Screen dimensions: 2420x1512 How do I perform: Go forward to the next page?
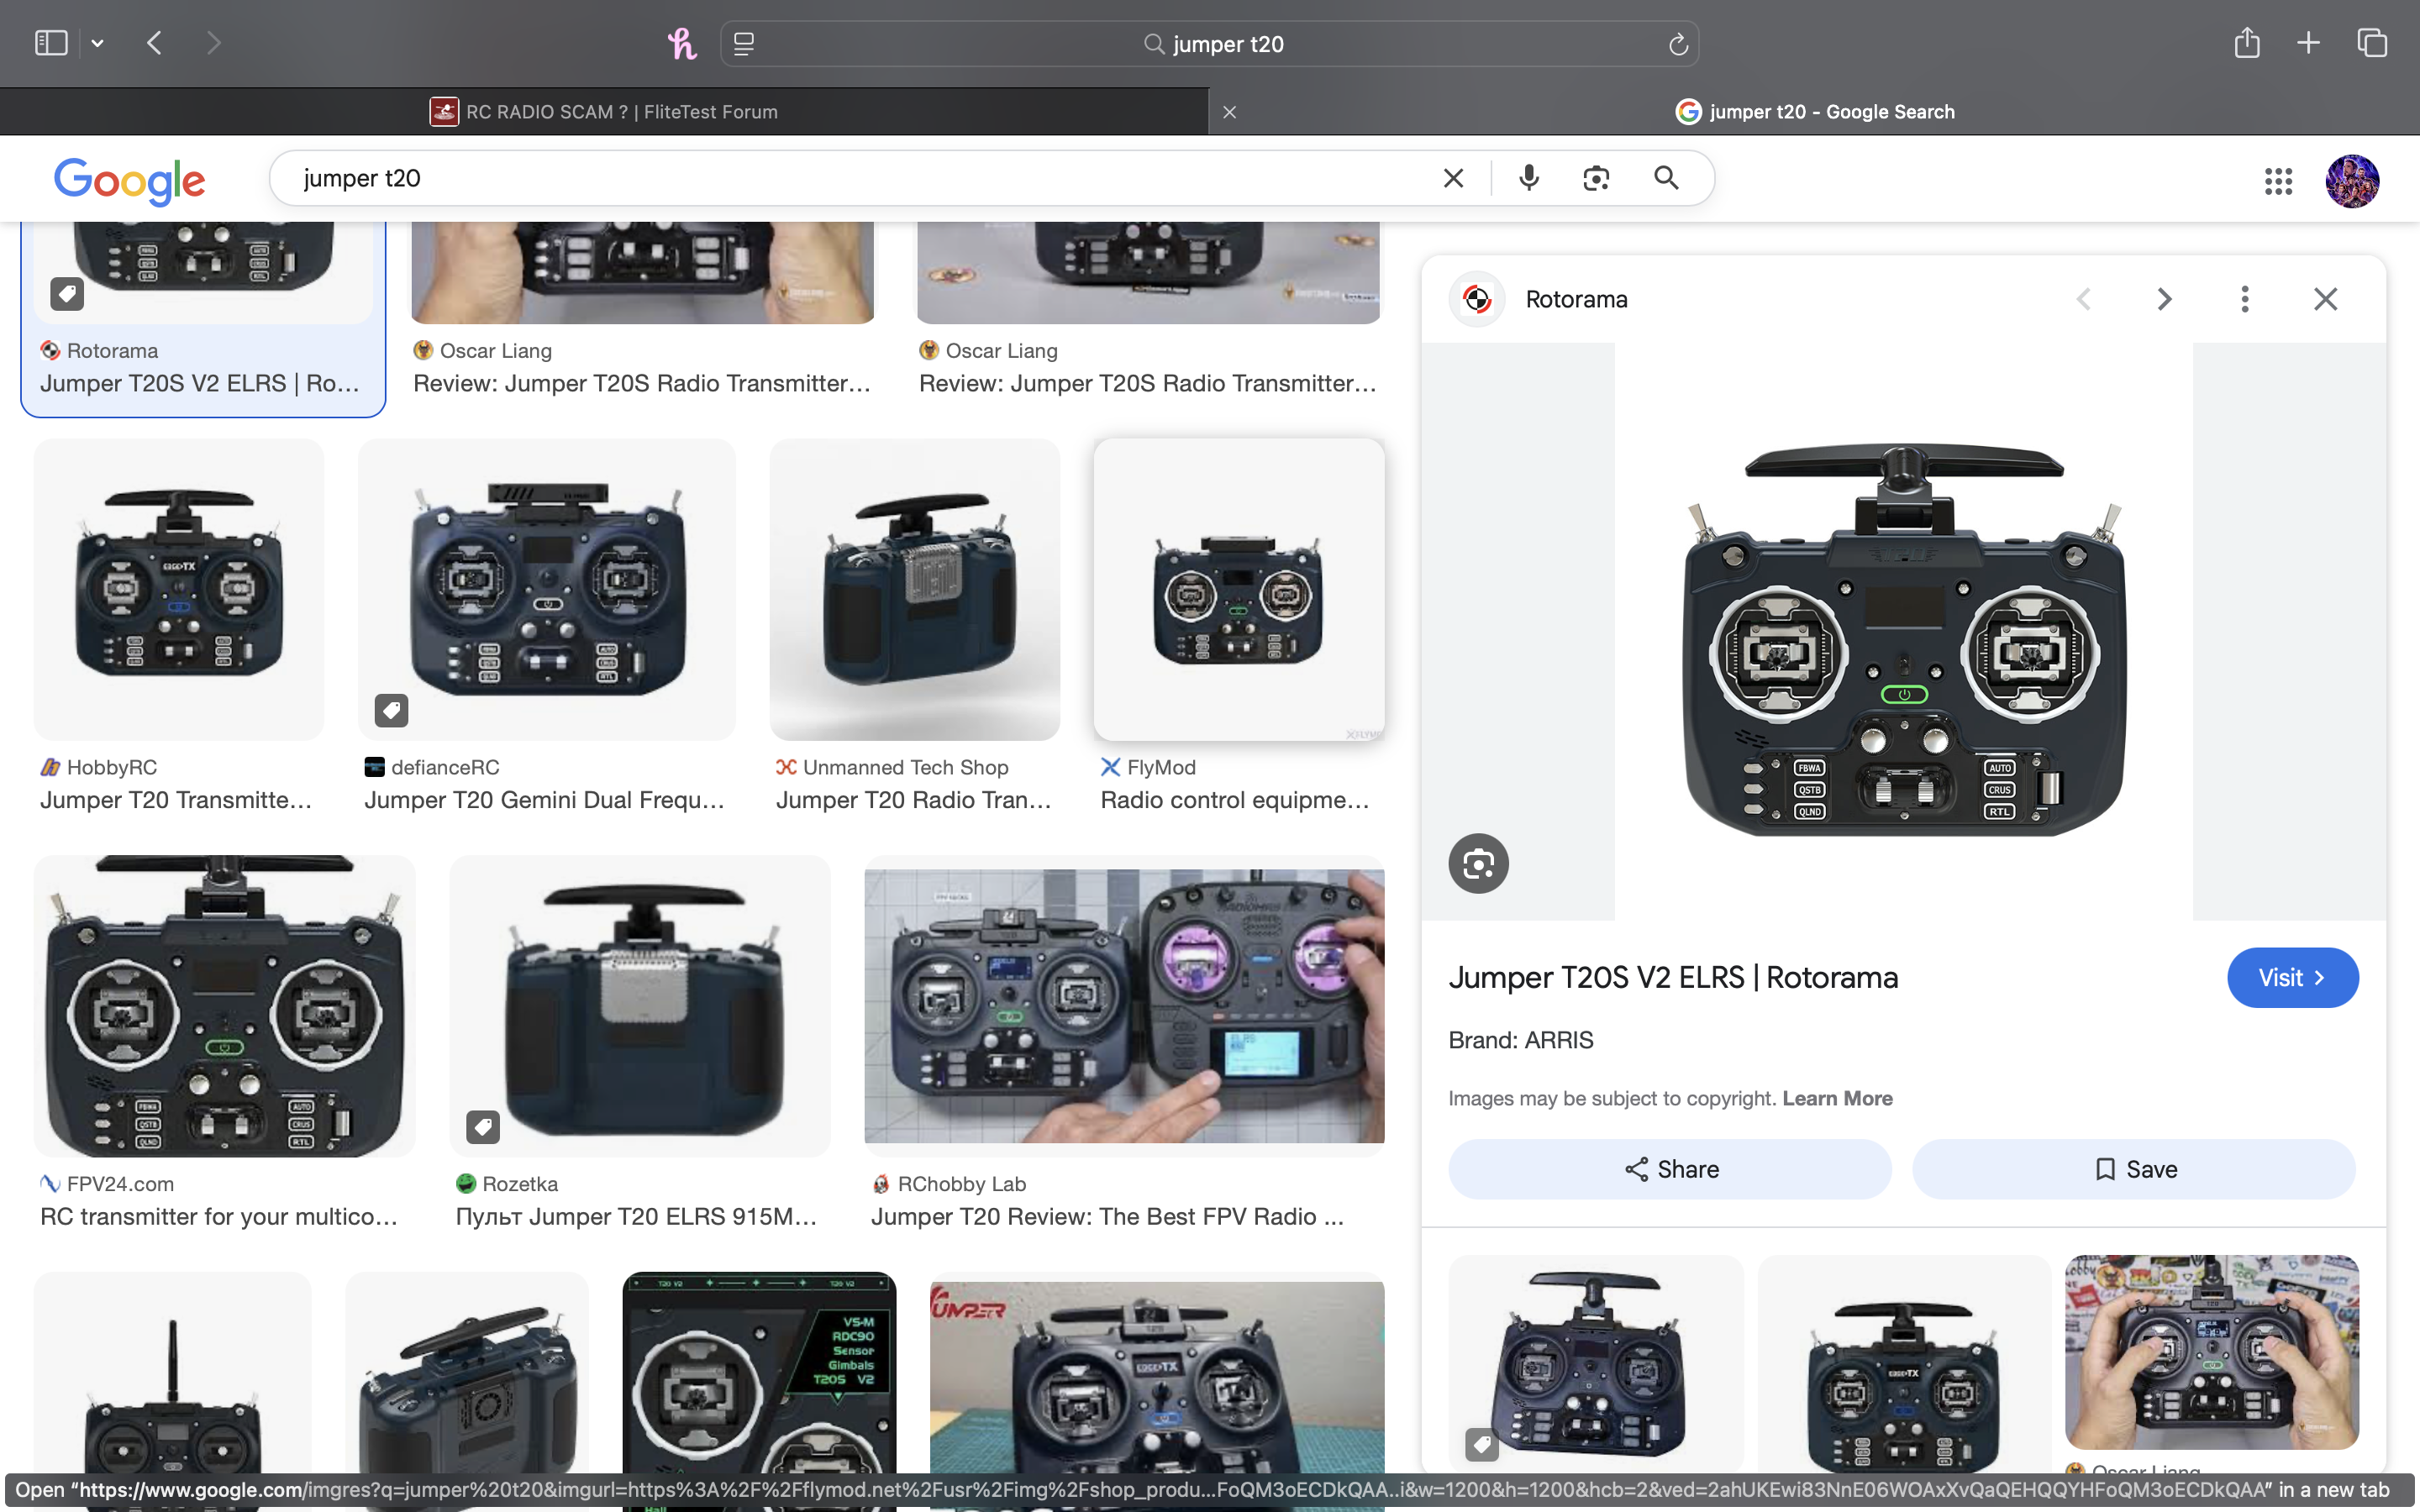point(213,43)
